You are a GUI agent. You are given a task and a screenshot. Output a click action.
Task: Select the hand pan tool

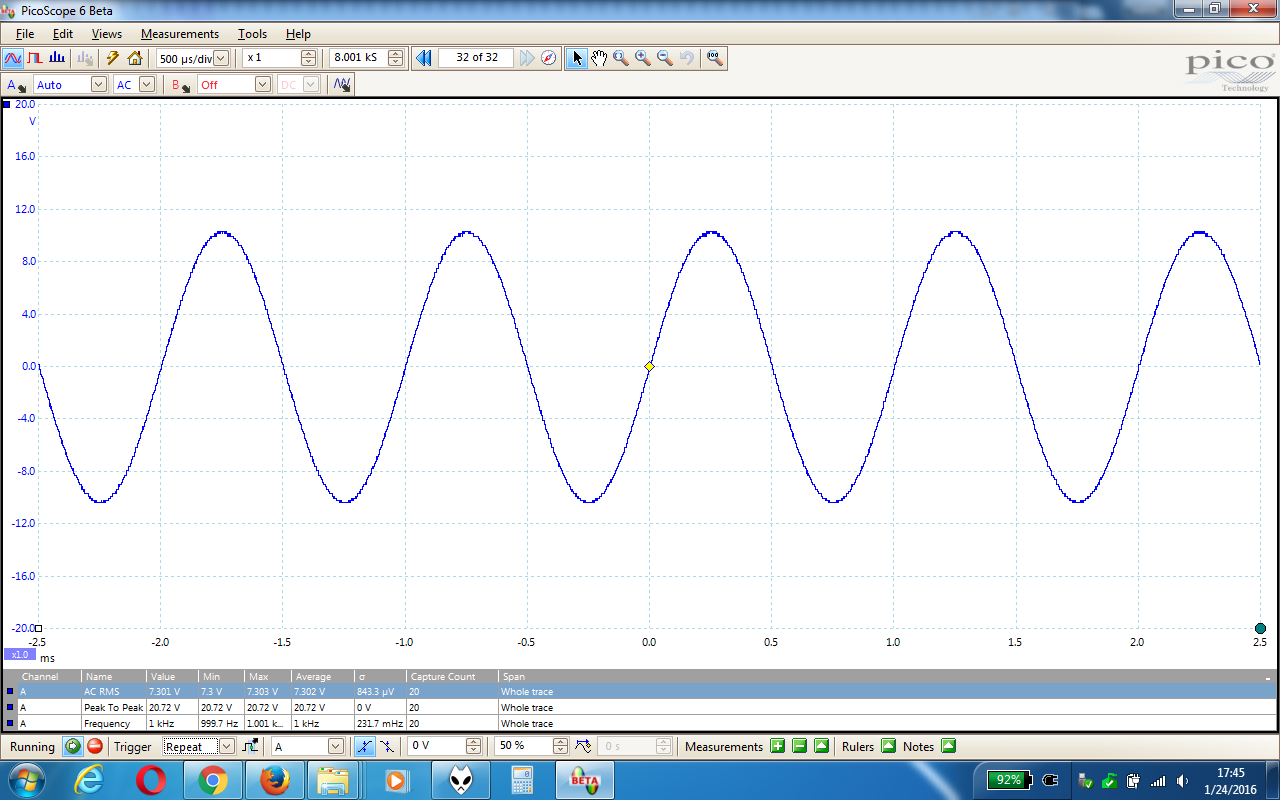[599, 58]
